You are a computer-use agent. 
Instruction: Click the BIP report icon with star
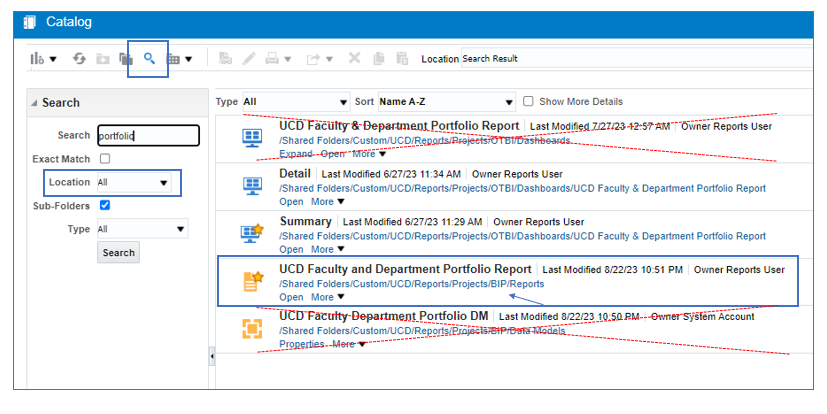[x=252, y=282]
